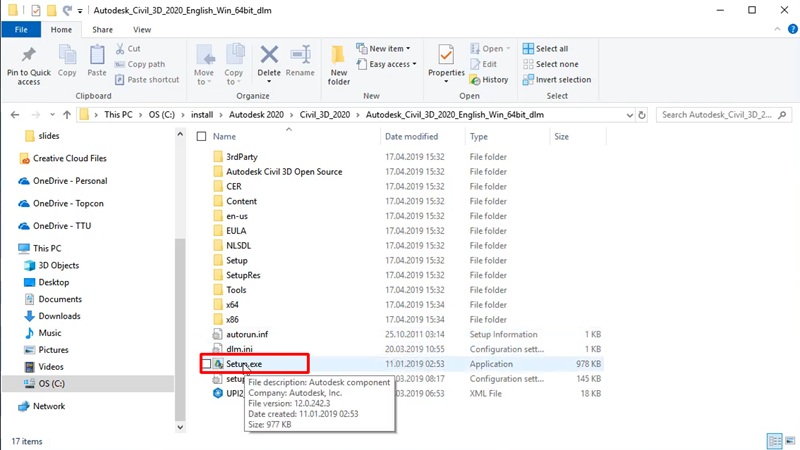The height and width of the screenshot is (450, 800).
Task: Click the navigation pane scroll down arrow
Action: (x=180, y=427)
